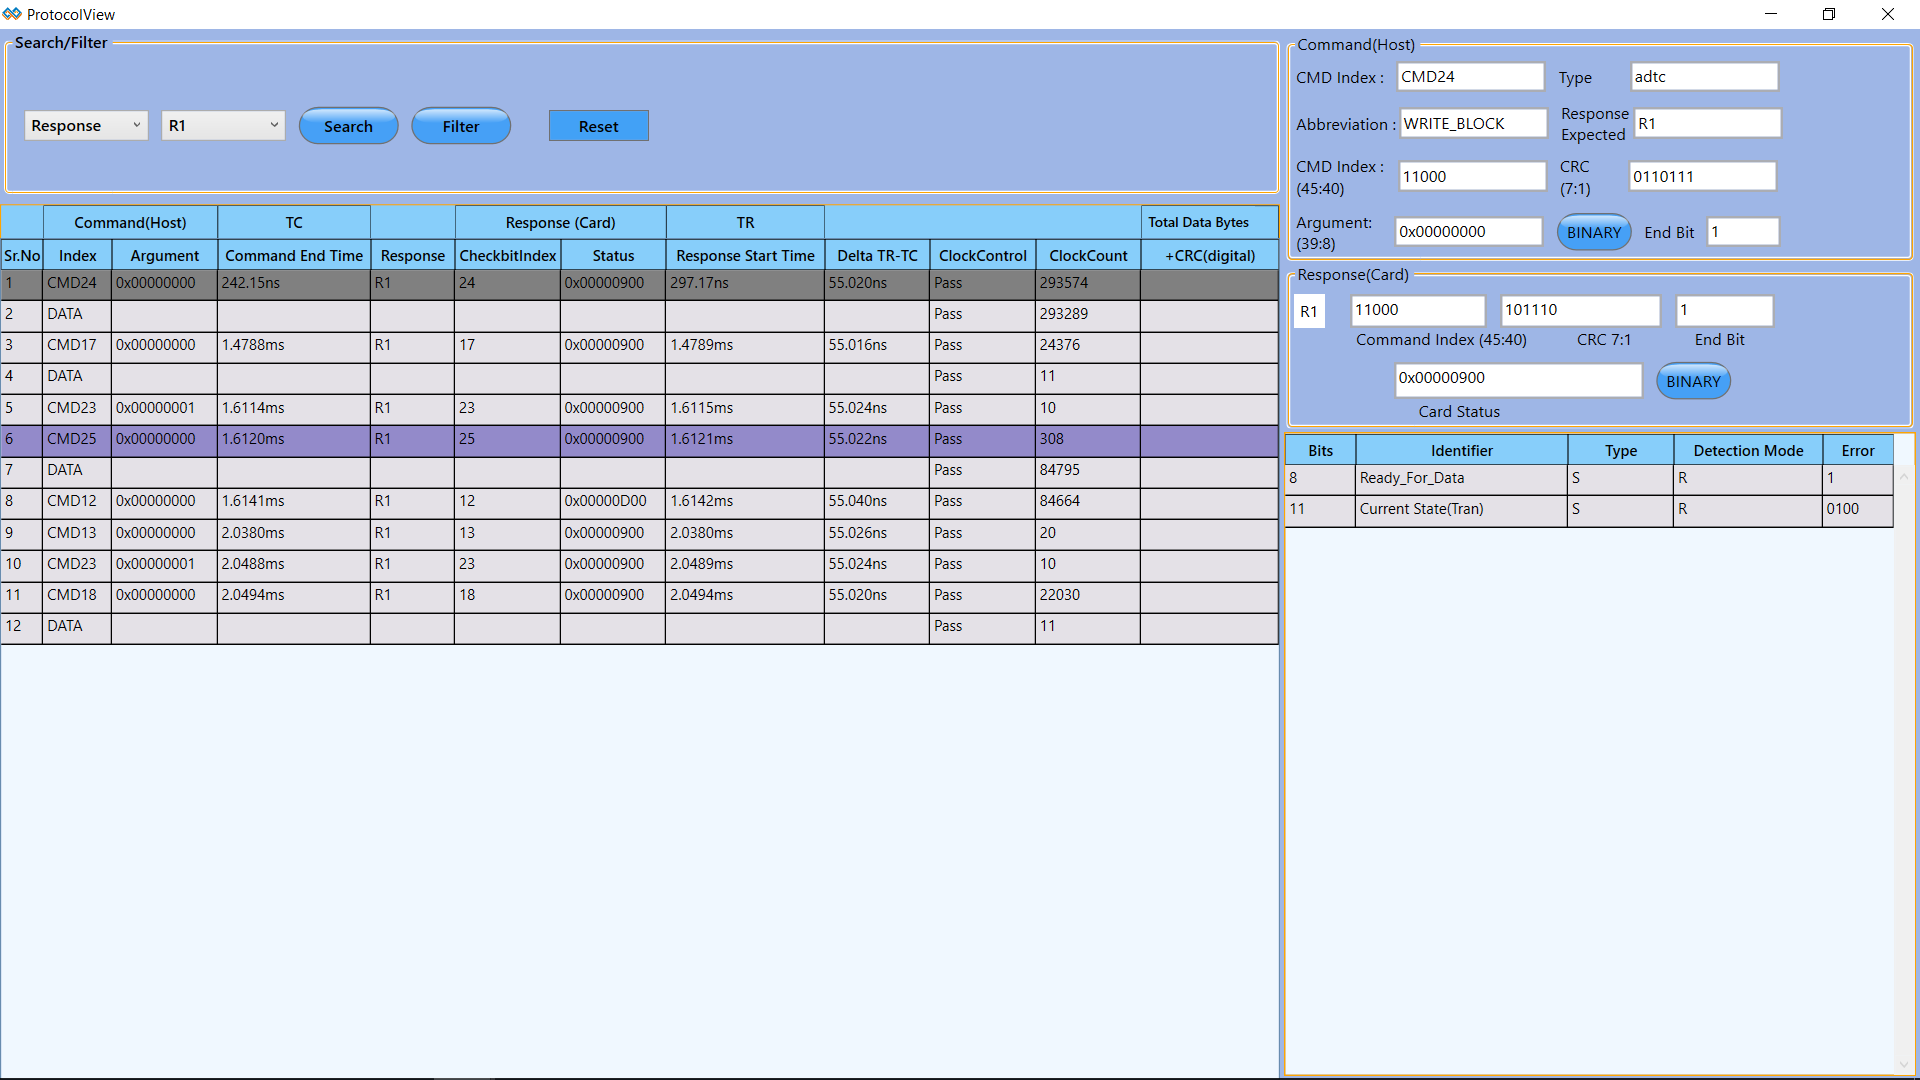Click the ProtocolView app icon in title bar

click(12, 14)
